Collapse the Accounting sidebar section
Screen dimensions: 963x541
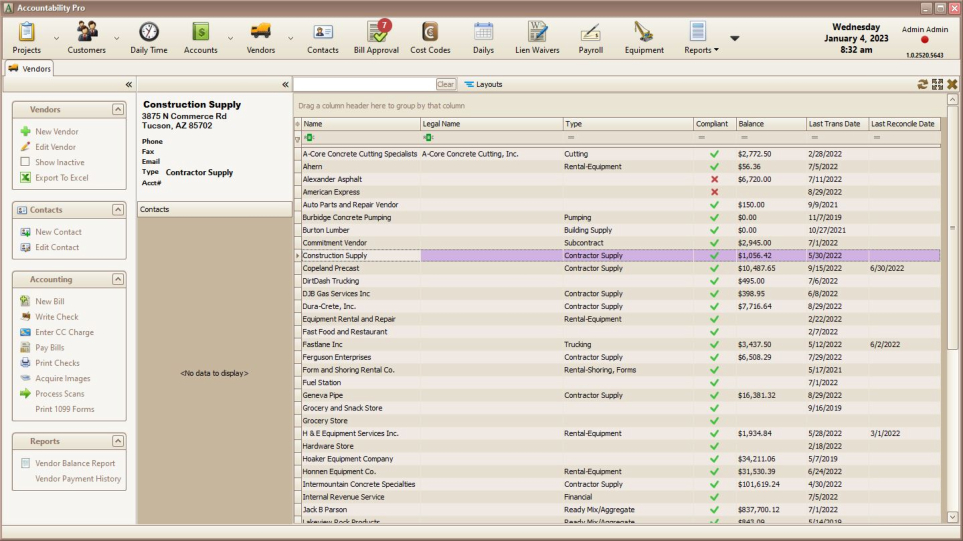pos(118,280)
